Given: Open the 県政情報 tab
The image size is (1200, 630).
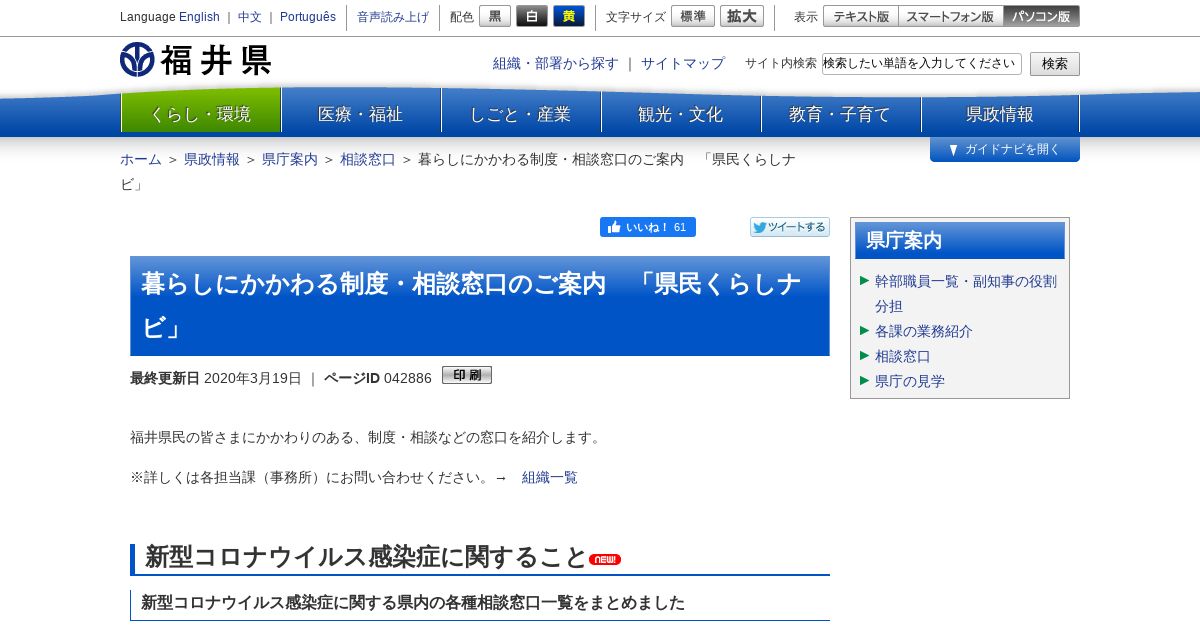Looking at the screenshot, I should [x=1001, y=111].
